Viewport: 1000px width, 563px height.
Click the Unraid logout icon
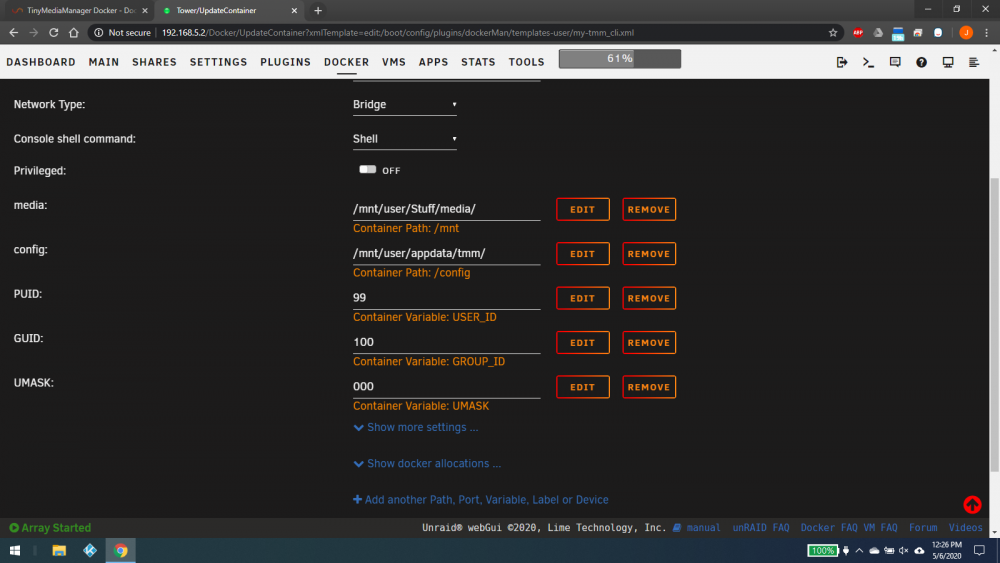coord(842,62)
